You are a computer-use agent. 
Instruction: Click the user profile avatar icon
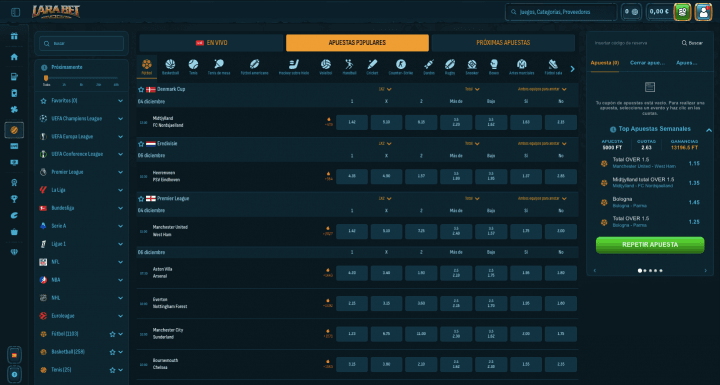[x=703, y=12]
